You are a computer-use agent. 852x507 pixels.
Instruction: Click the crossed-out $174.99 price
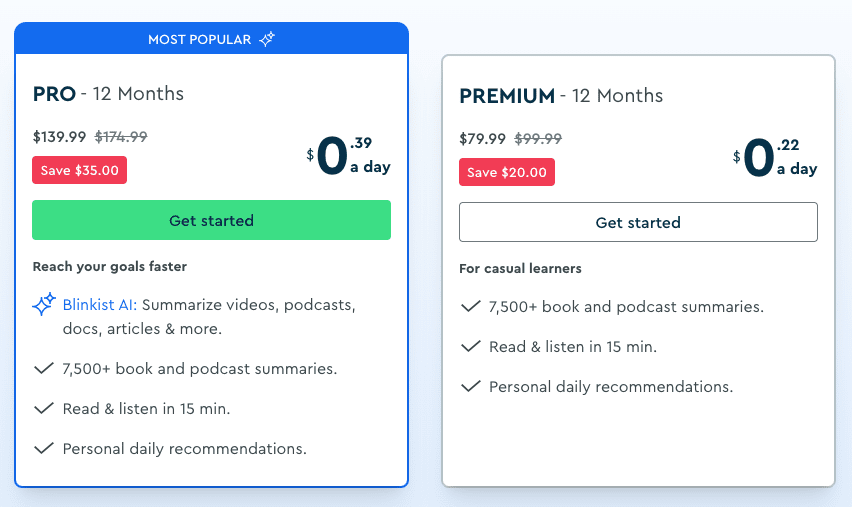(121, 137)
